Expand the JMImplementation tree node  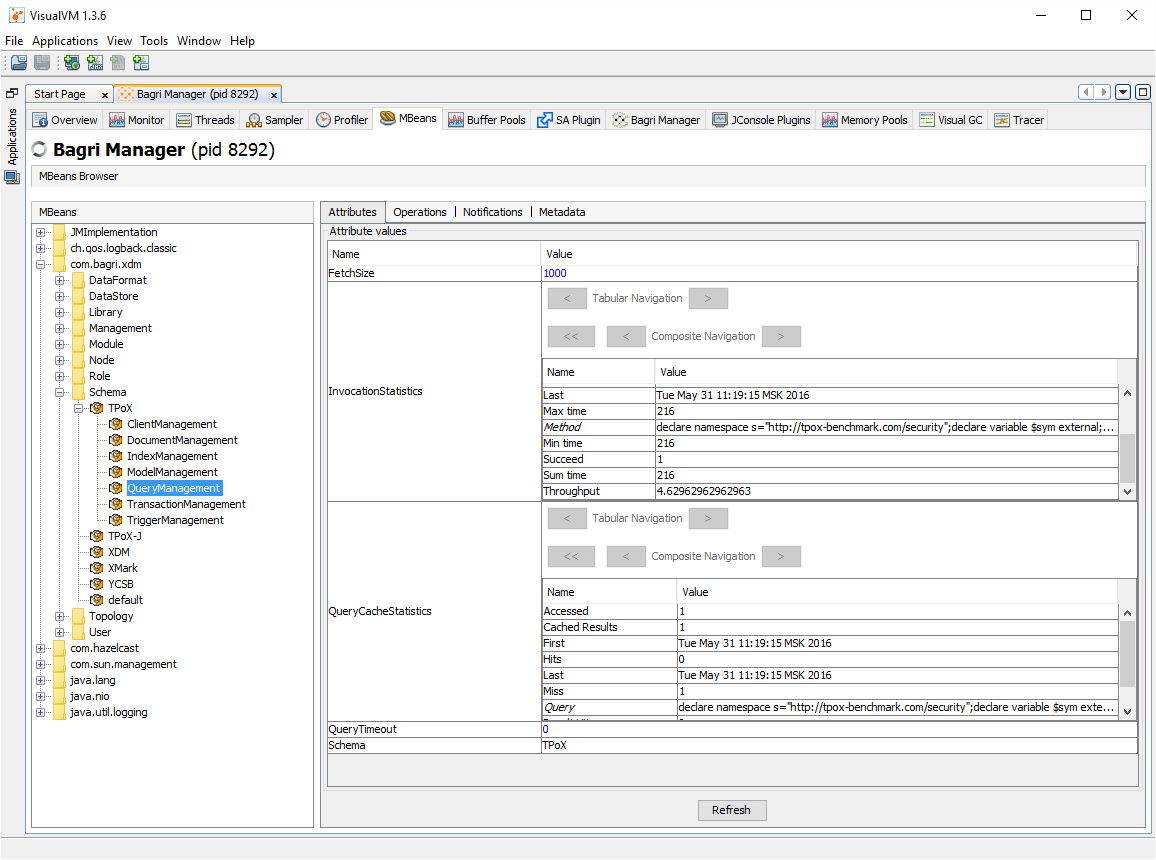point(41,232)
